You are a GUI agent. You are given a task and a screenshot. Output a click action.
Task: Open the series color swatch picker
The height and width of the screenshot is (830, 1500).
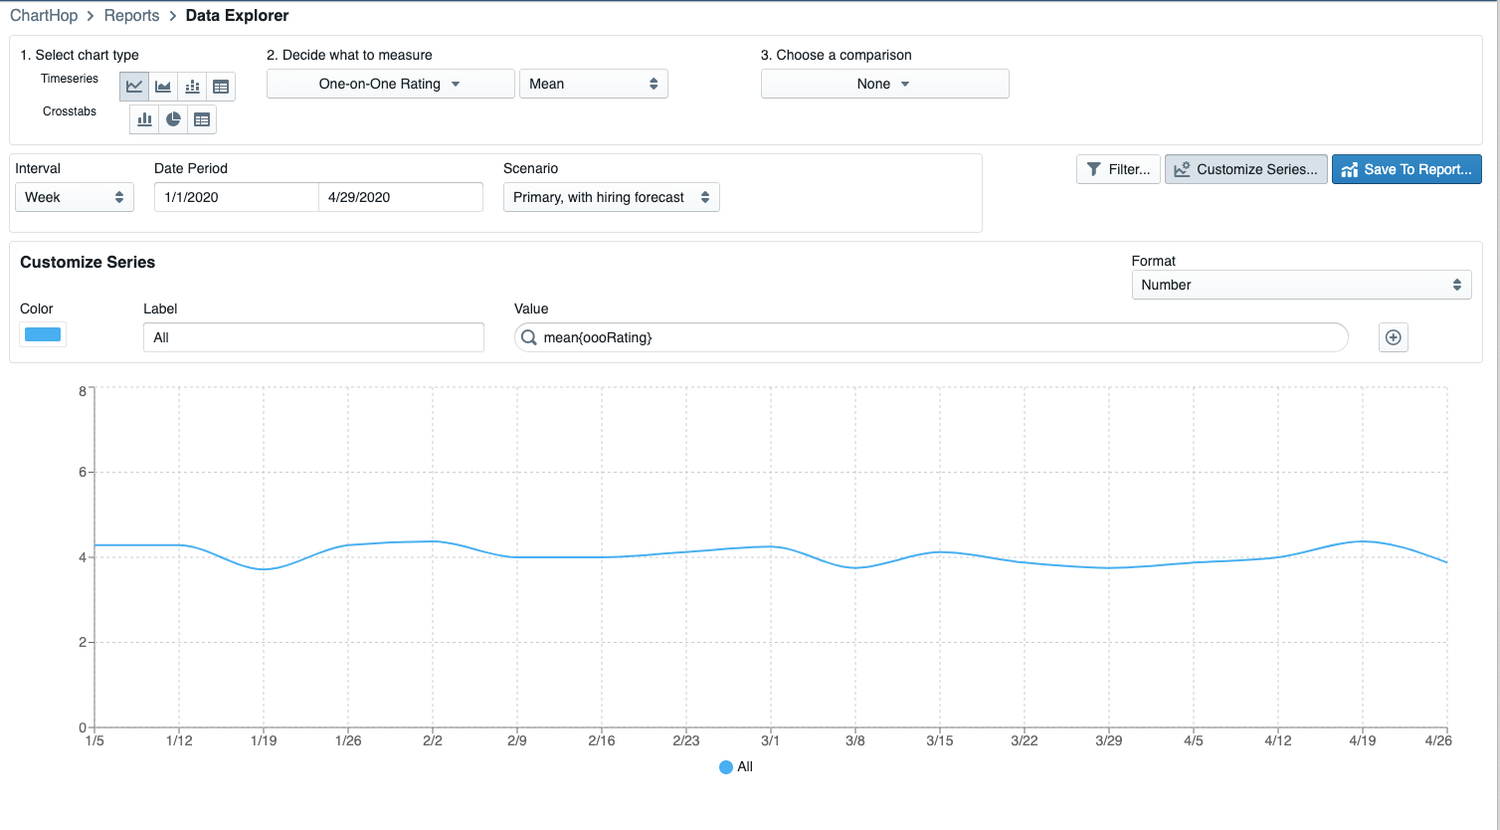click(x=43, y=334)
